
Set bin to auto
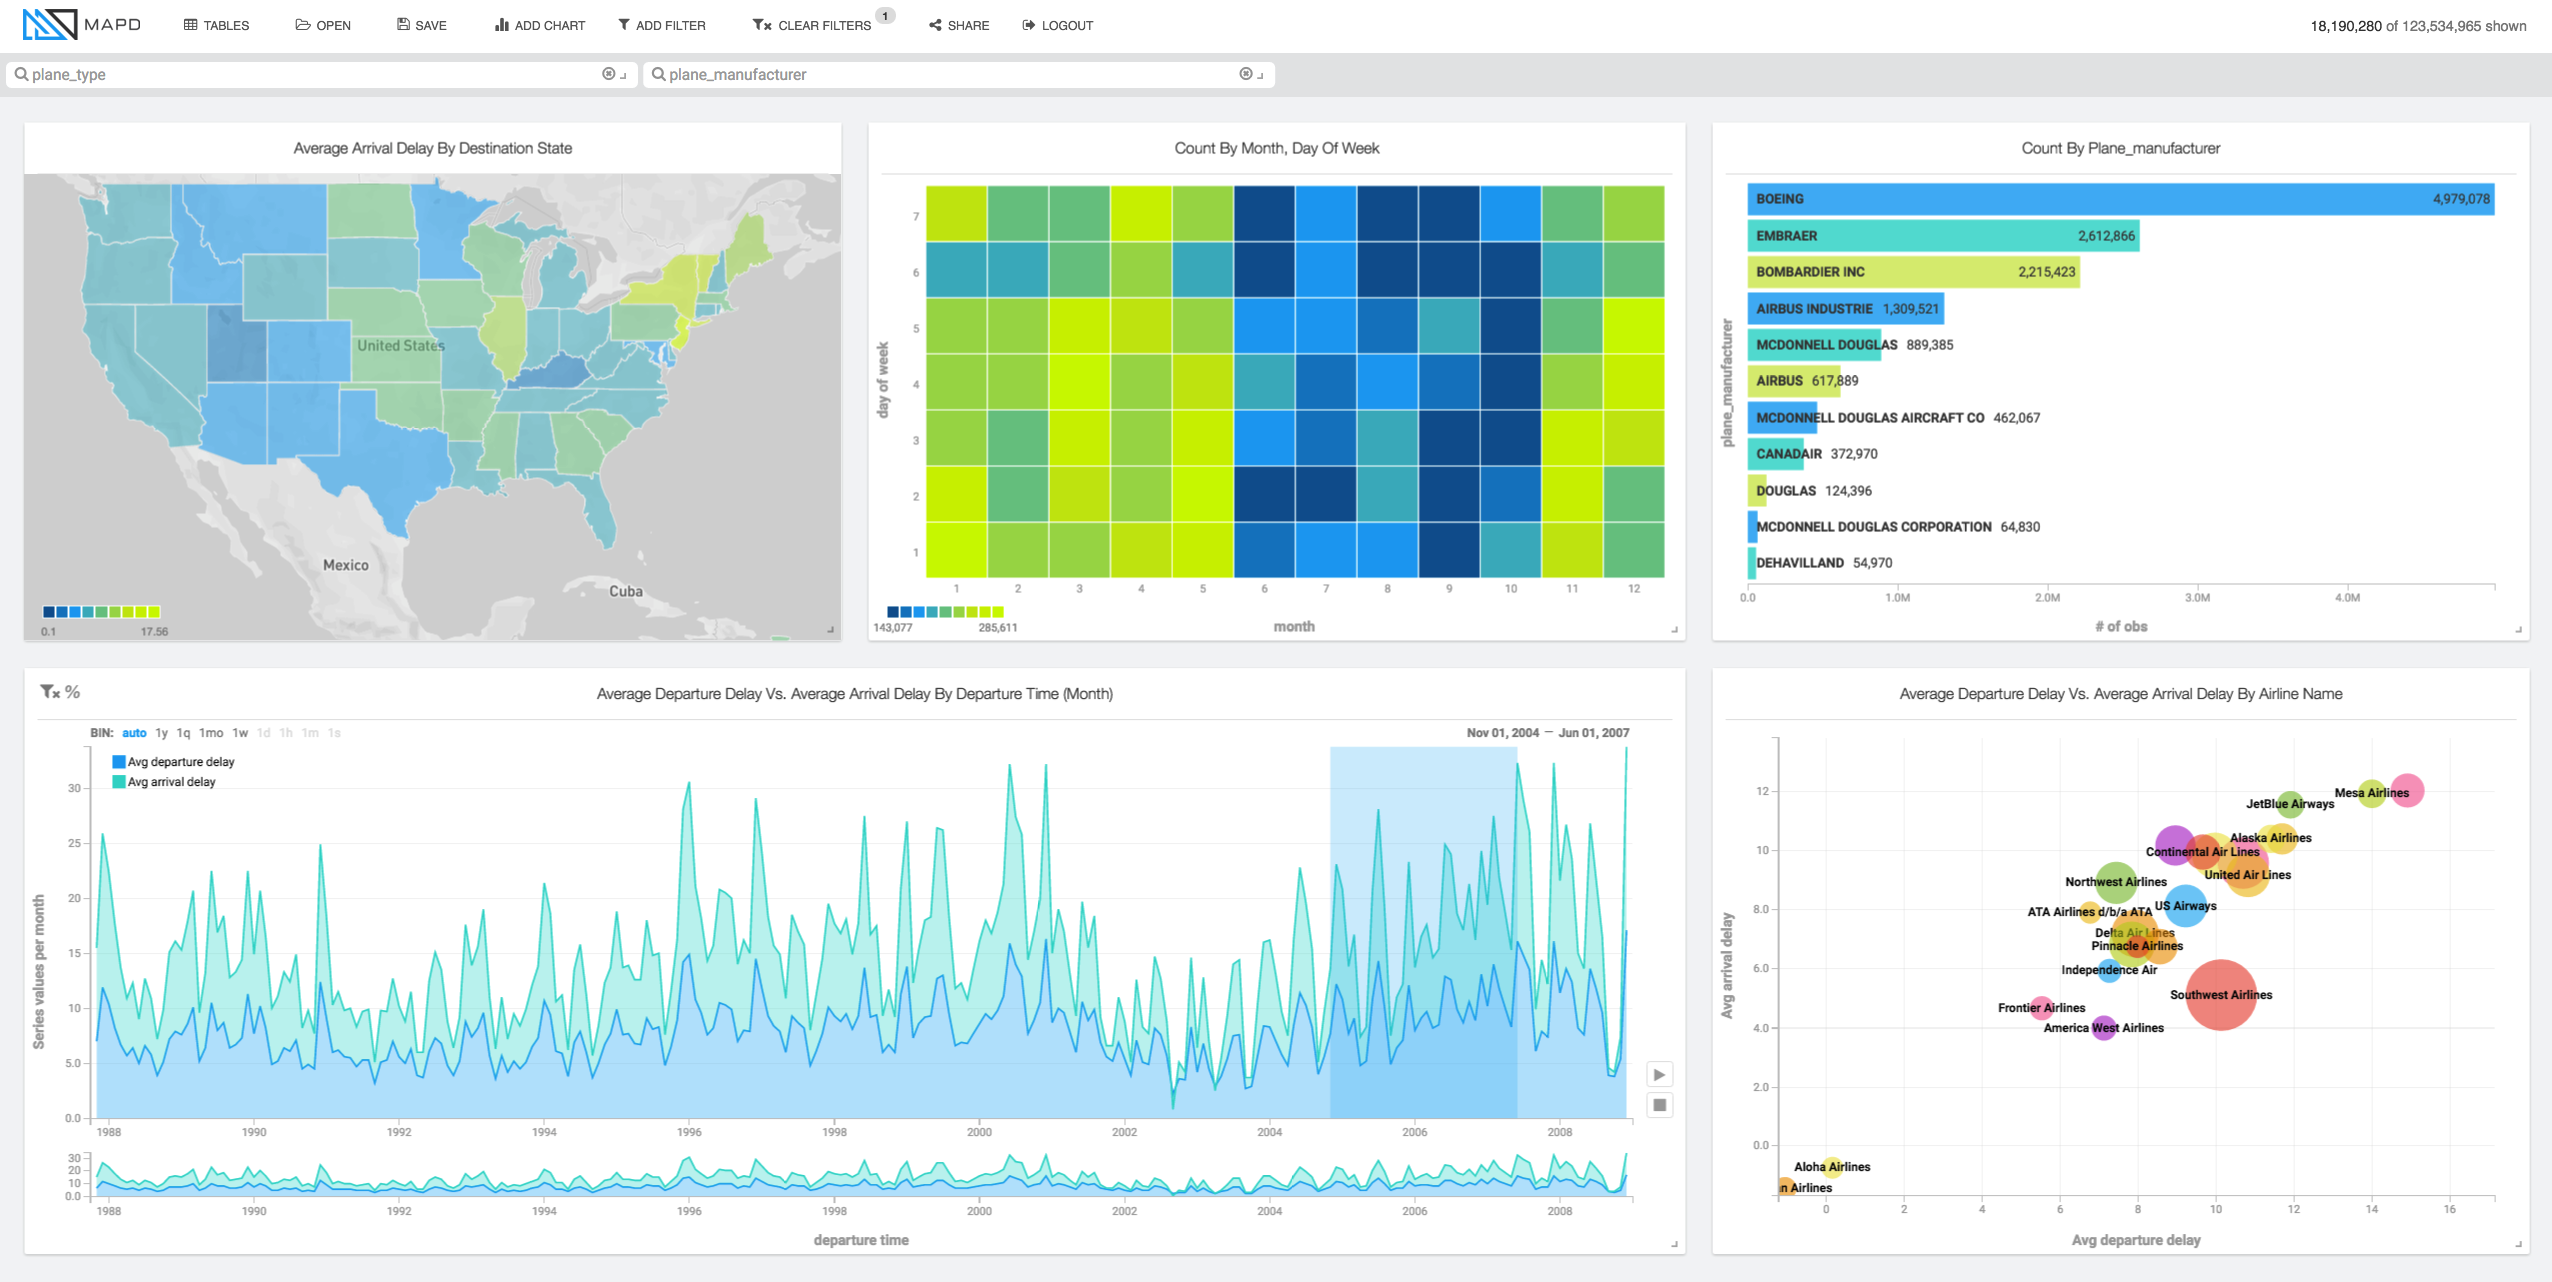tap(134, 733)
